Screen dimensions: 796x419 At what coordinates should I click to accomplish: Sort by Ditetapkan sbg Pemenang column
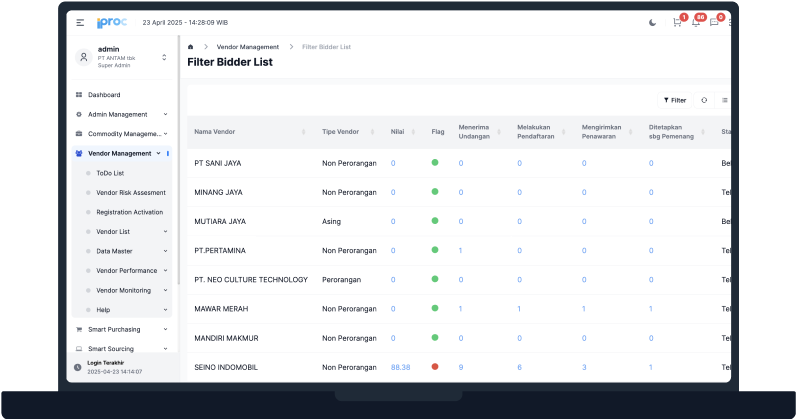703,132
